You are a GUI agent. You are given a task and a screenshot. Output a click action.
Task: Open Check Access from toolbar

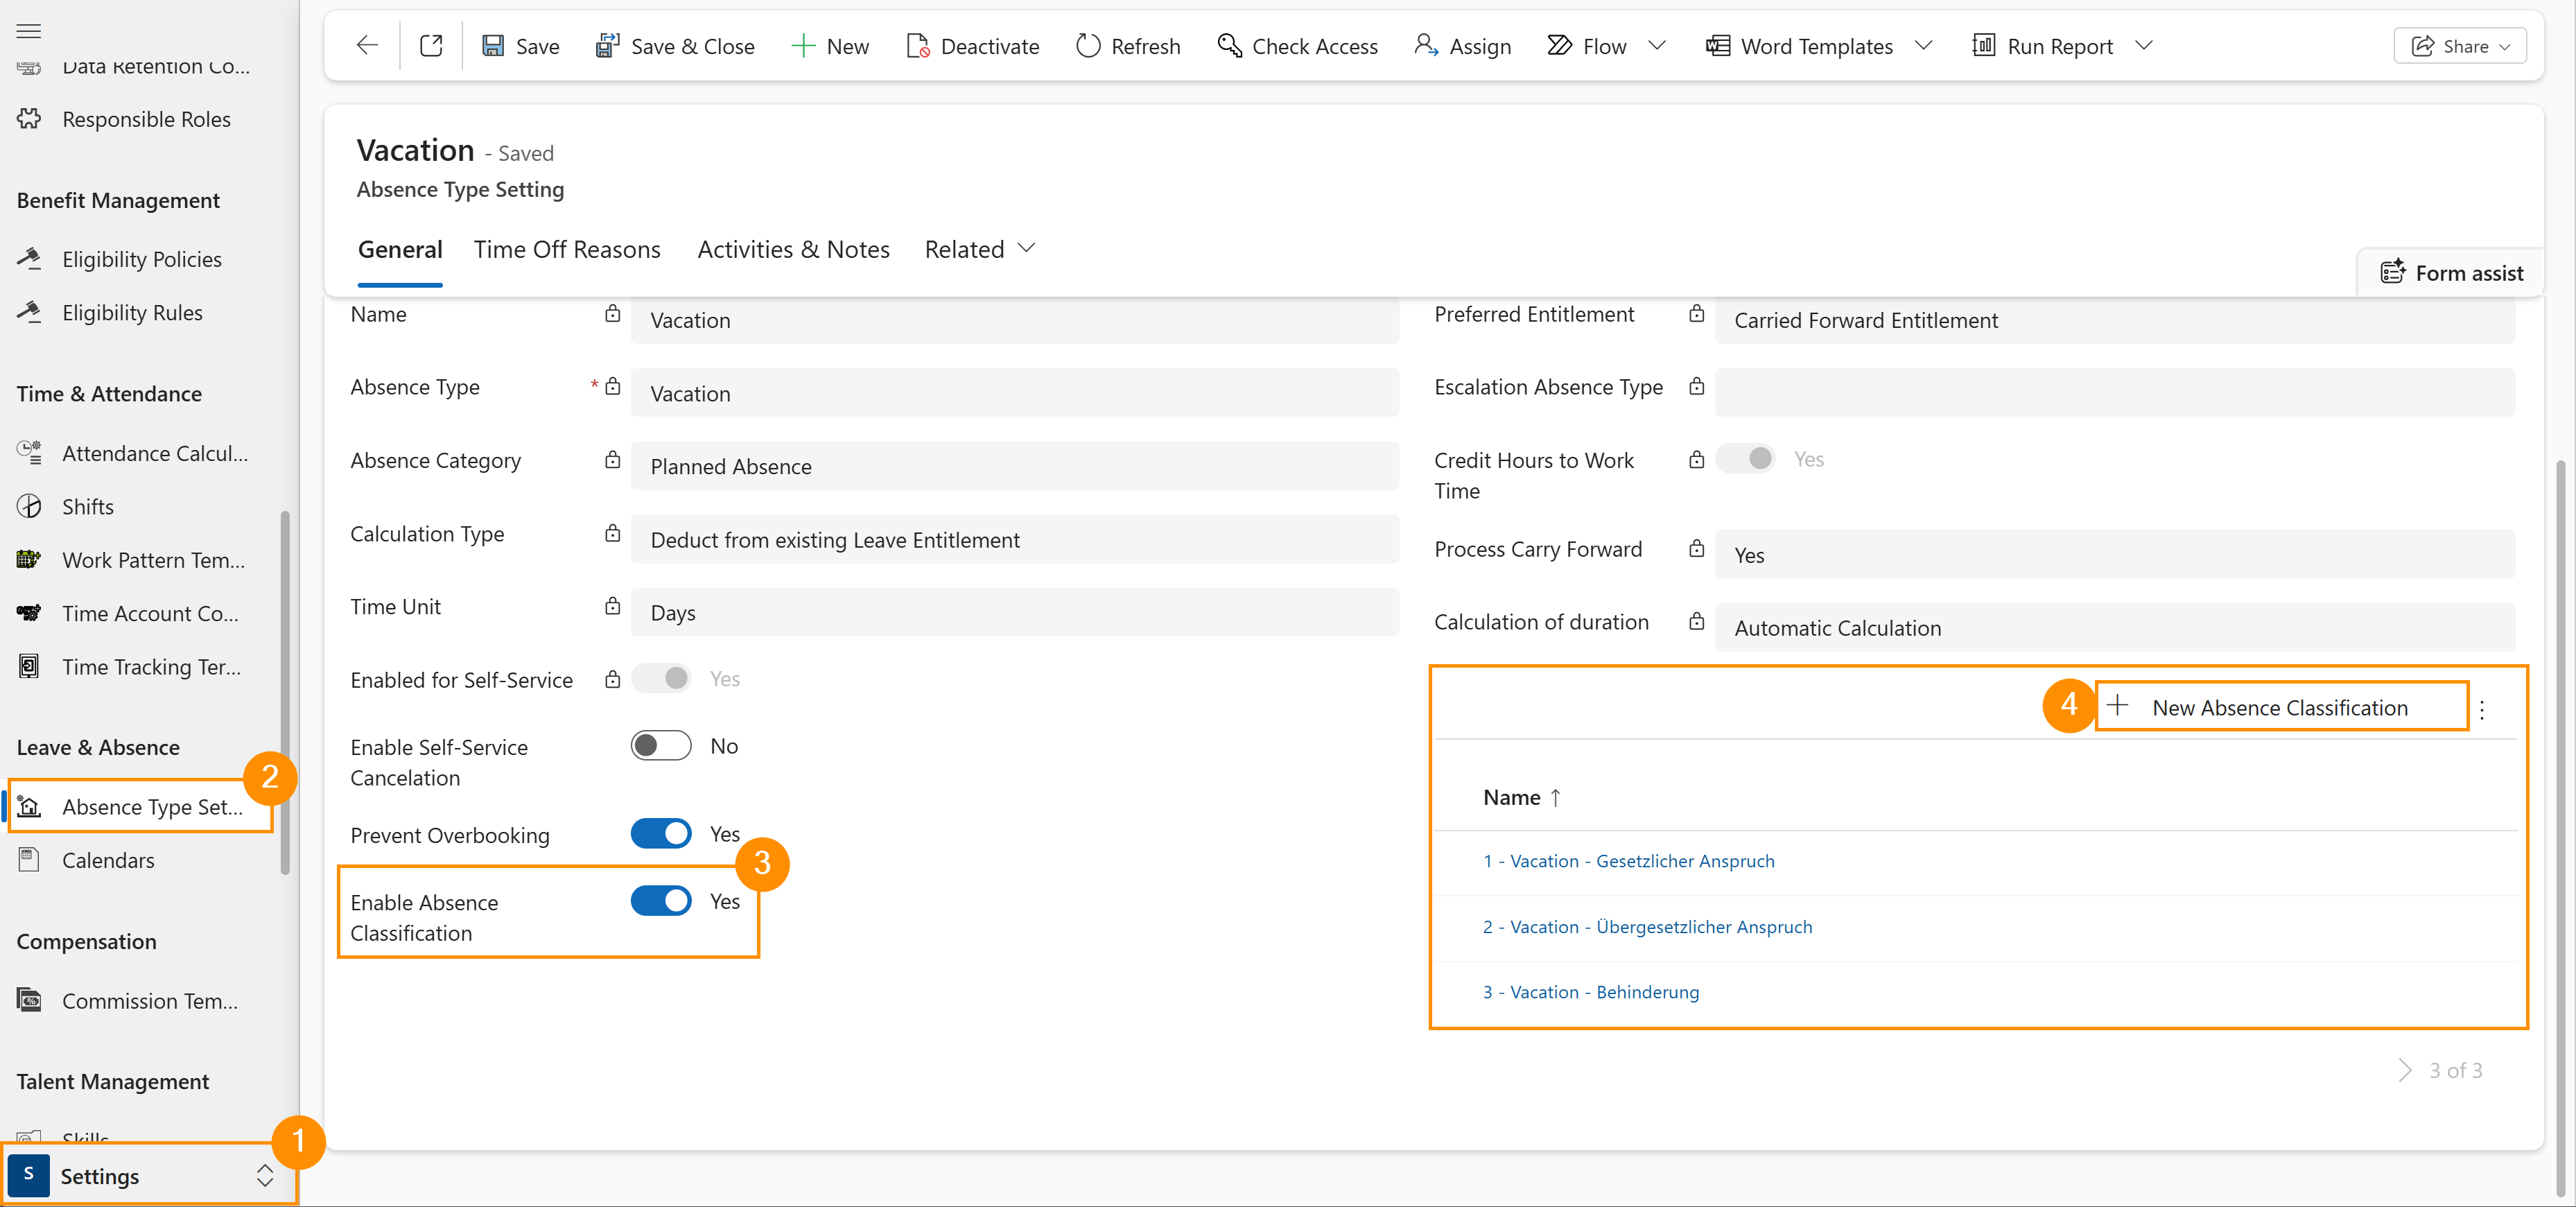coord(1297,45)
